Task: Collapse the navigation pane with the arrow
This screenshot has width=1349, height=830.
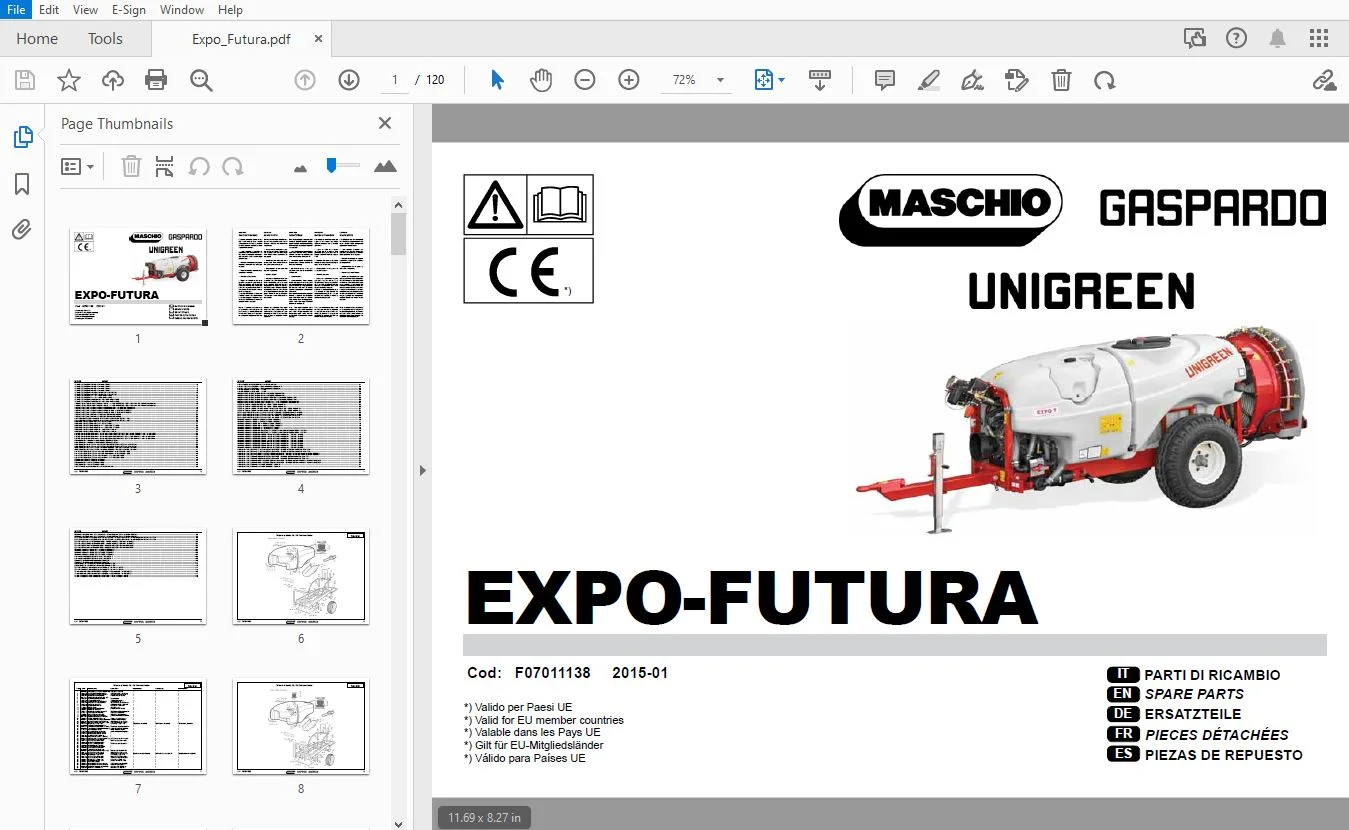Action: [422, 470]
